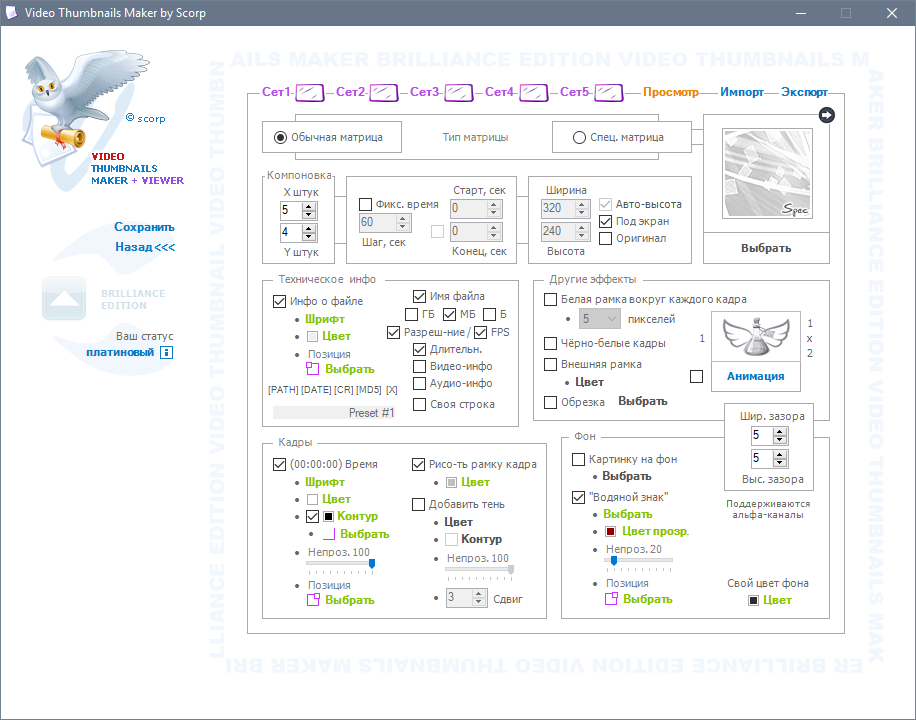Open the platinum status info icon
The height and width of the screenshot is (720, 916).
pos(167,352)
